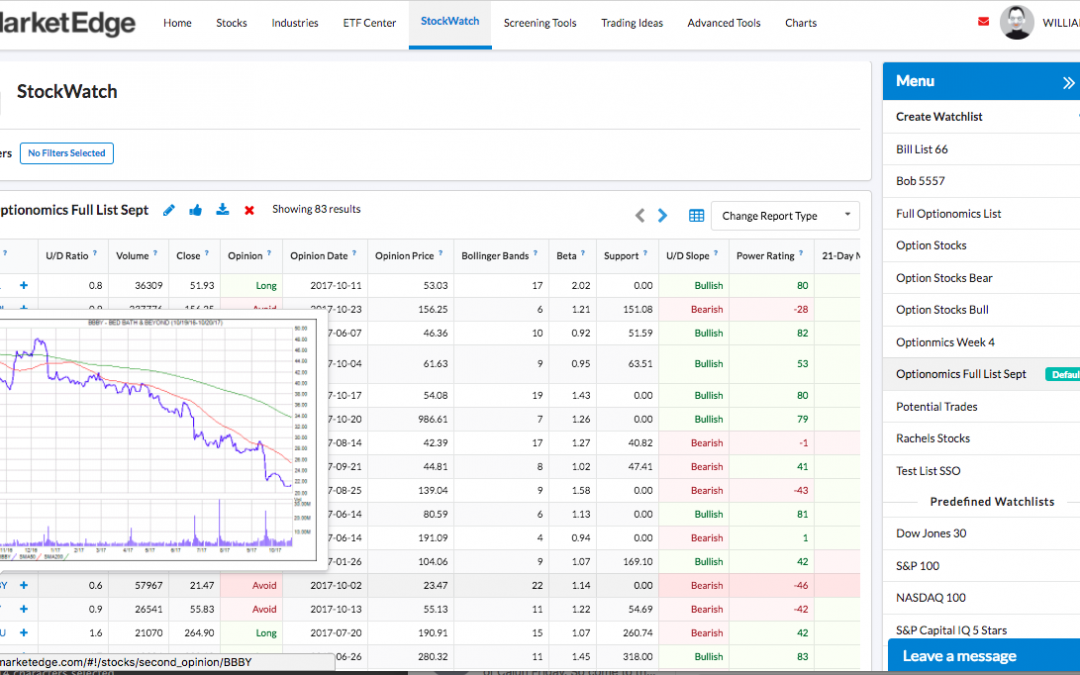This screenshot has height=675, width=1080.
Task: Click the help icon beside U/D Ratio header
Action: [x=95, y=253]
